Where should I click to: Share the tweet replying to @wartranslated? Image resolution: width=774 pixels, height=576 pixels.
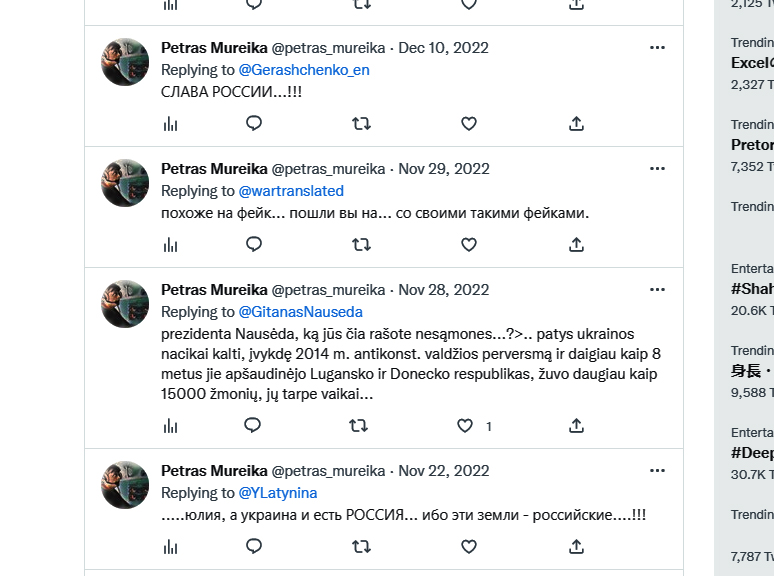coord(576,244)
